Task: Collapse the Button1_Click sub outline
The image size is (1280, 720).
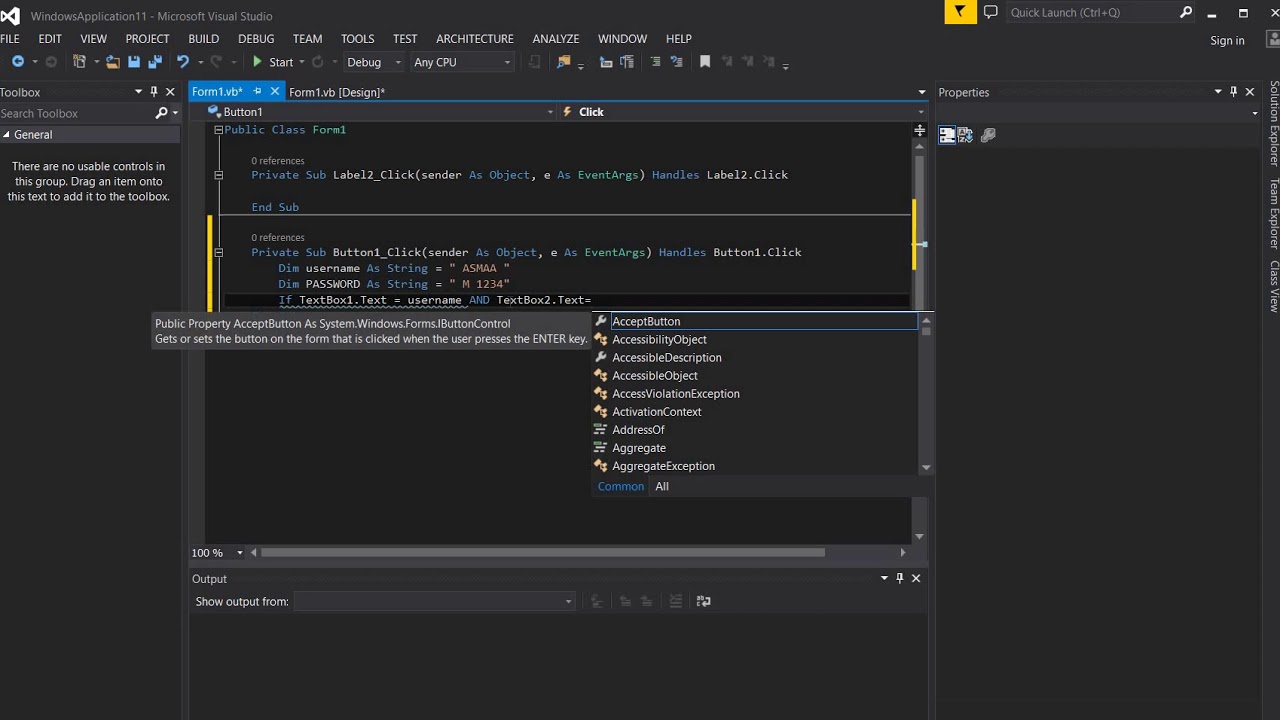Action: pos(218,253)
